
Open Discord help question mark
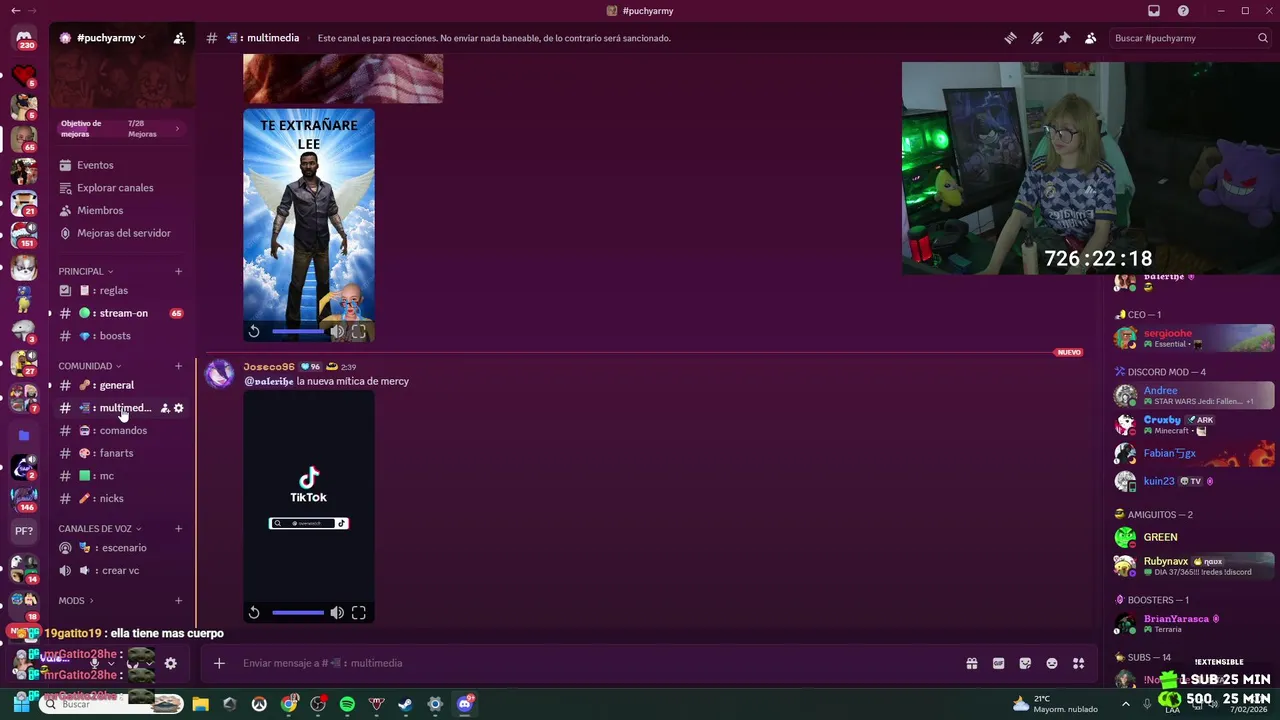click(1184, 11)
